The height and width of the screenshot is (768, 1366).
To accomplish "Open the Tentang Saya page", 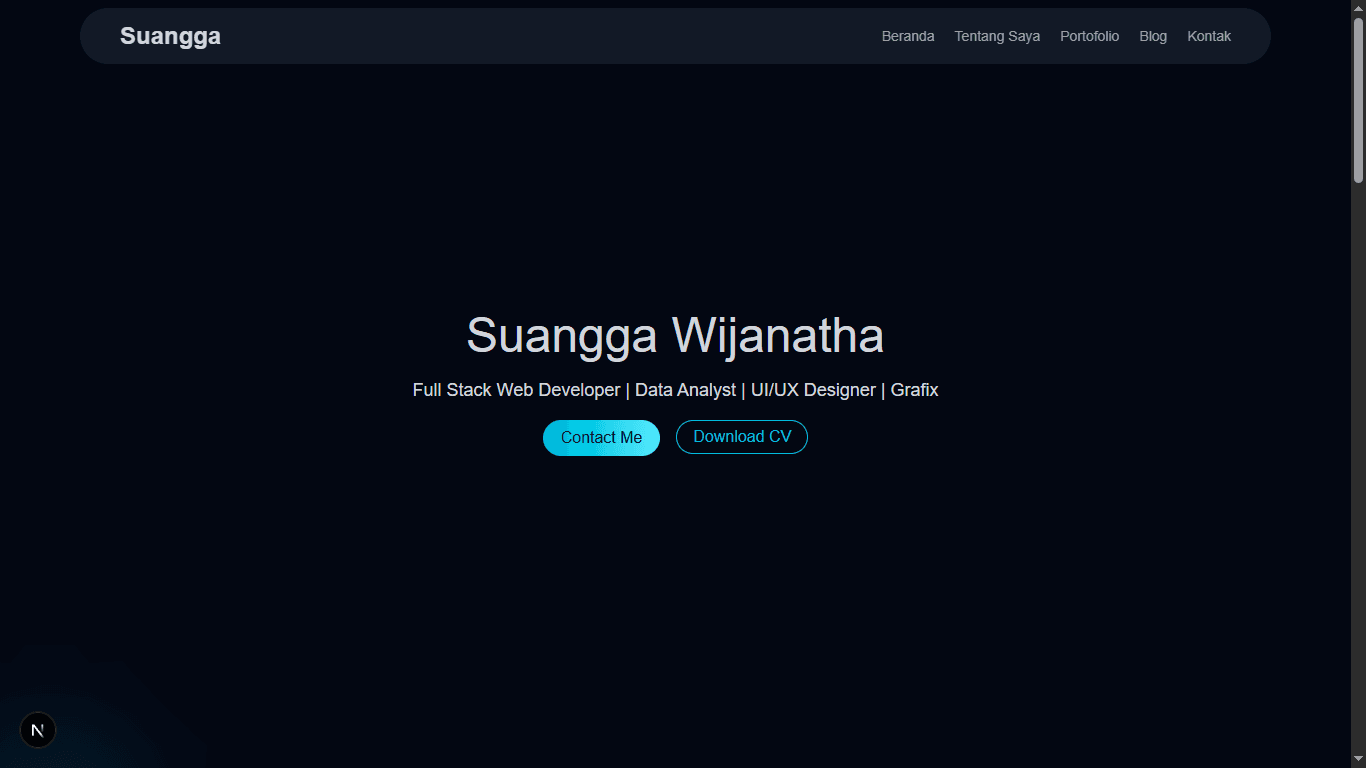I will [997, 36].
